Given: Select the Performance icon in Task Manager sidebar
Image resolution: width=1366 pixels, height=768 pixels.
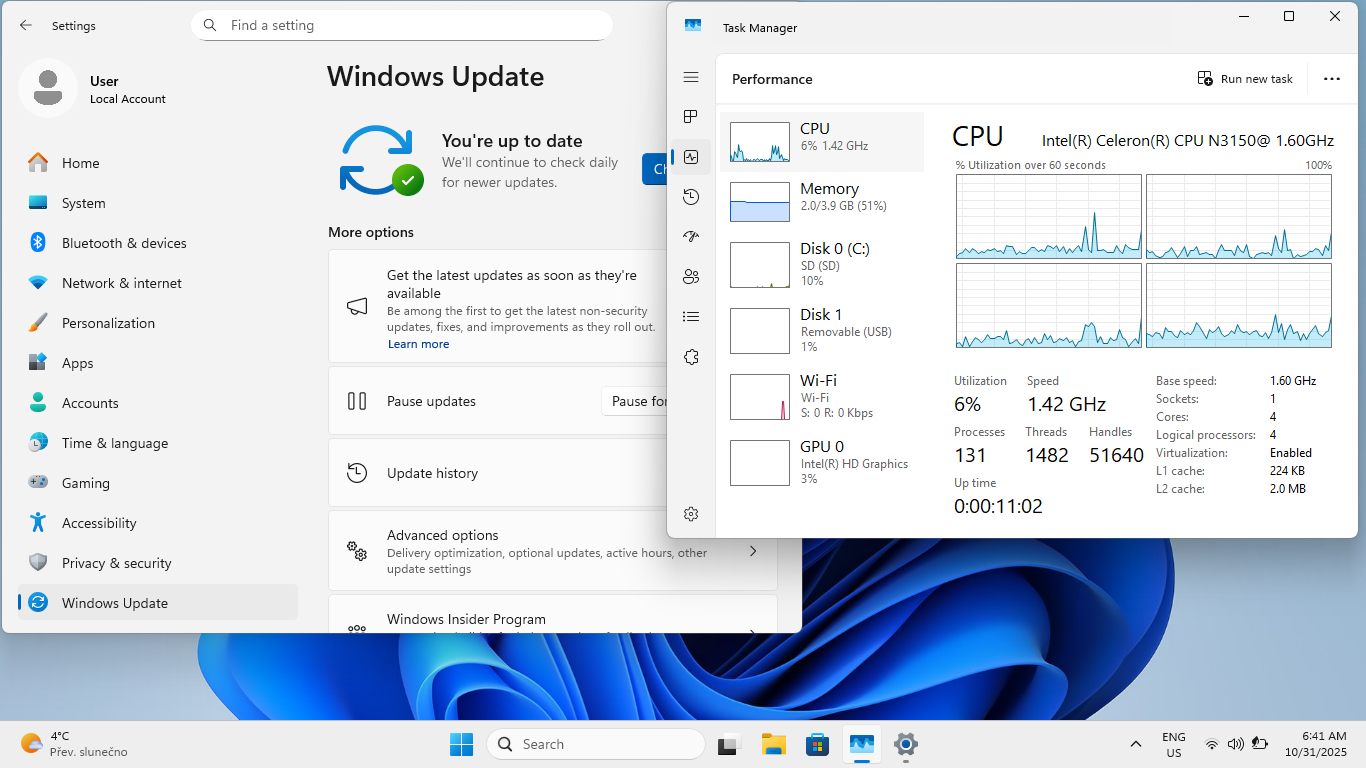Looking at the screenshot, I should coord(691,156).
